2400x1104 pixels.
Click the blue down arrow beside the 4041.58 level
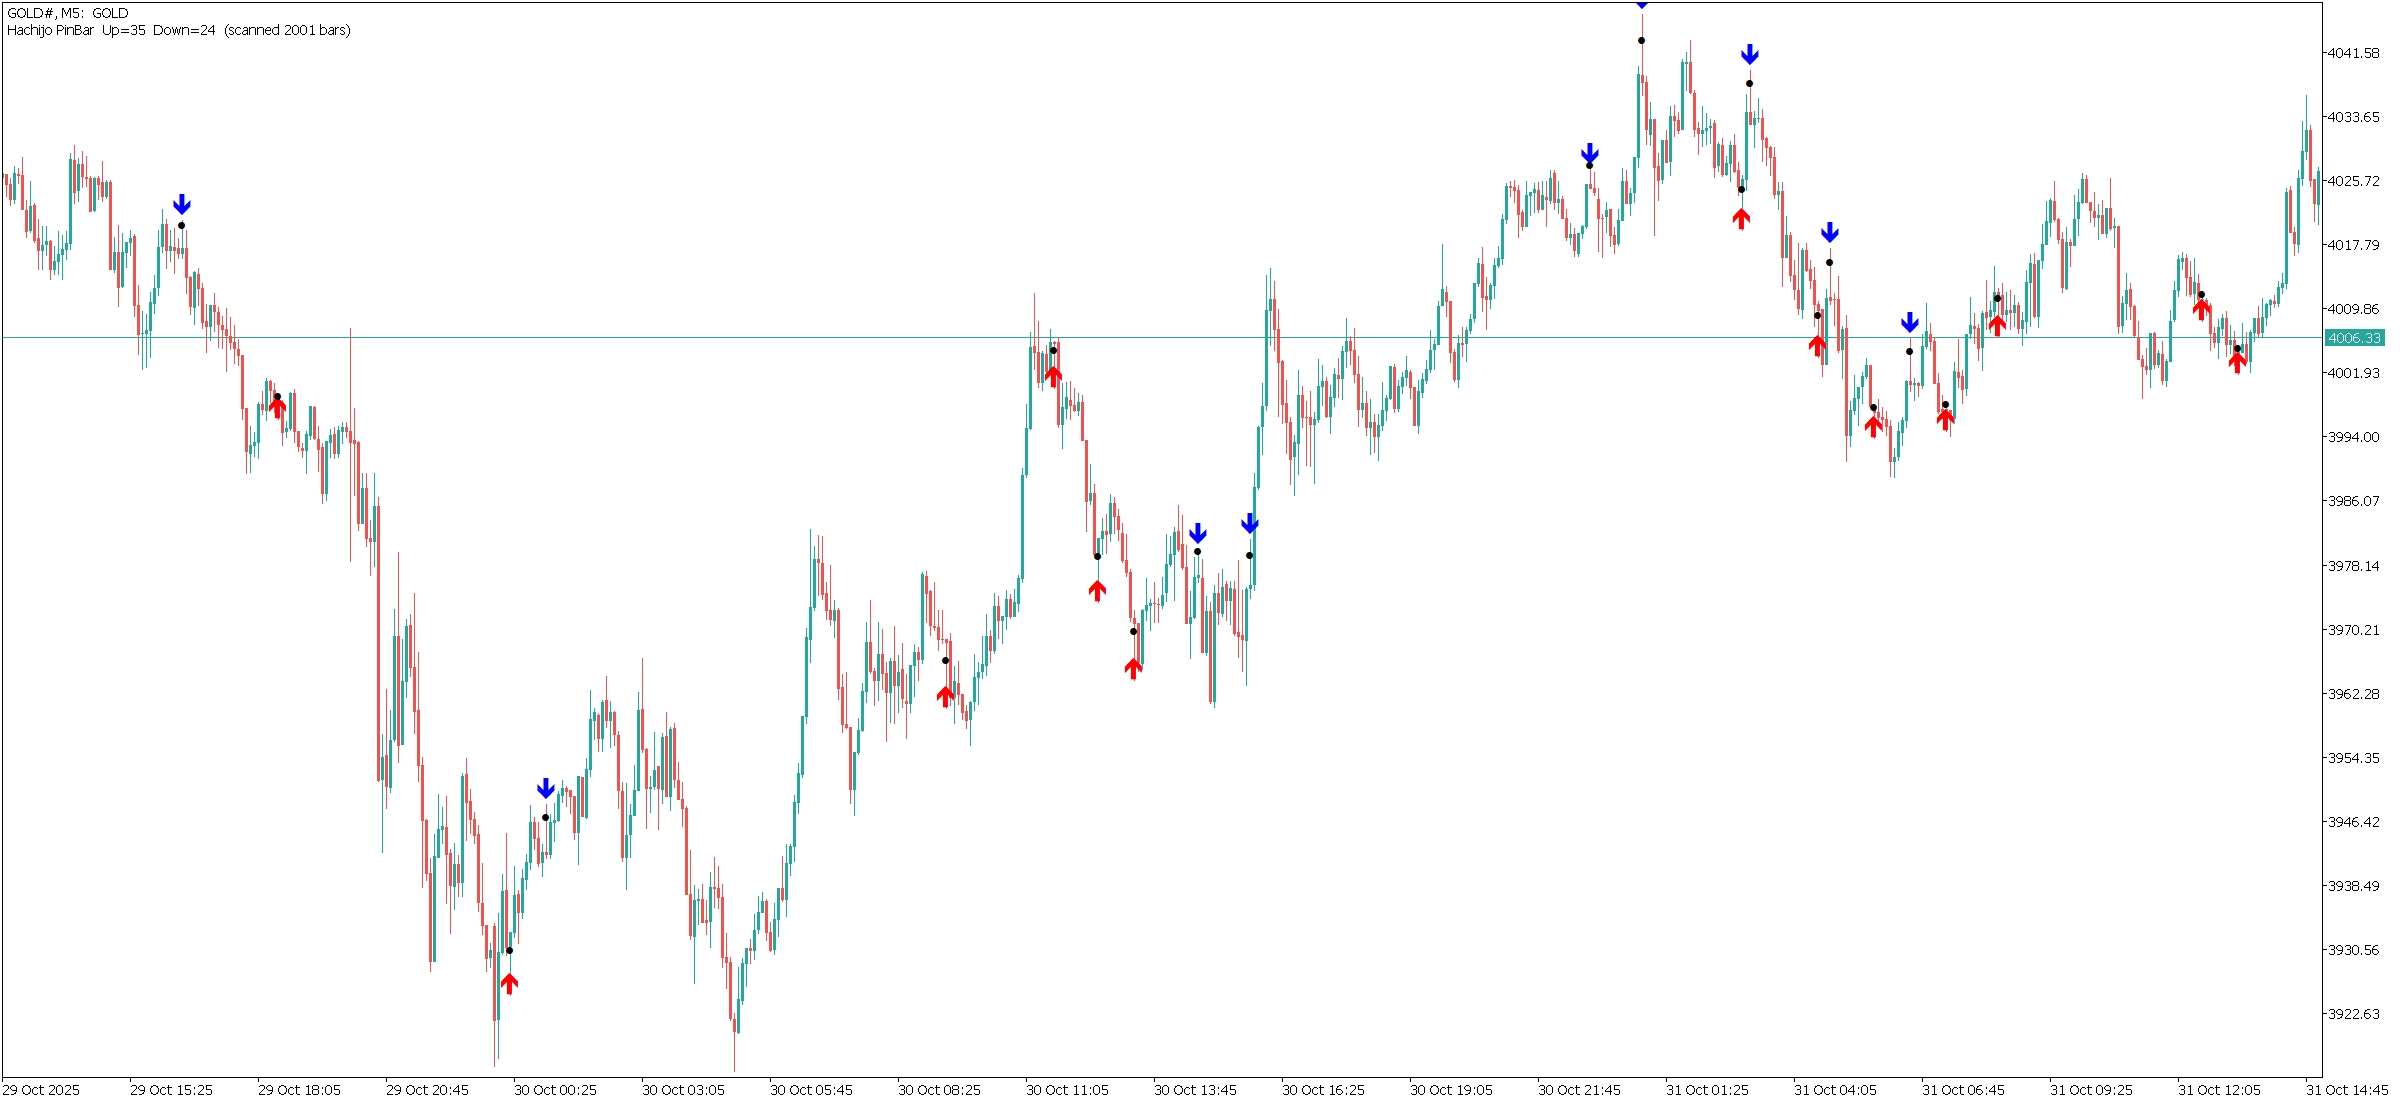(x=1749, y=55)
